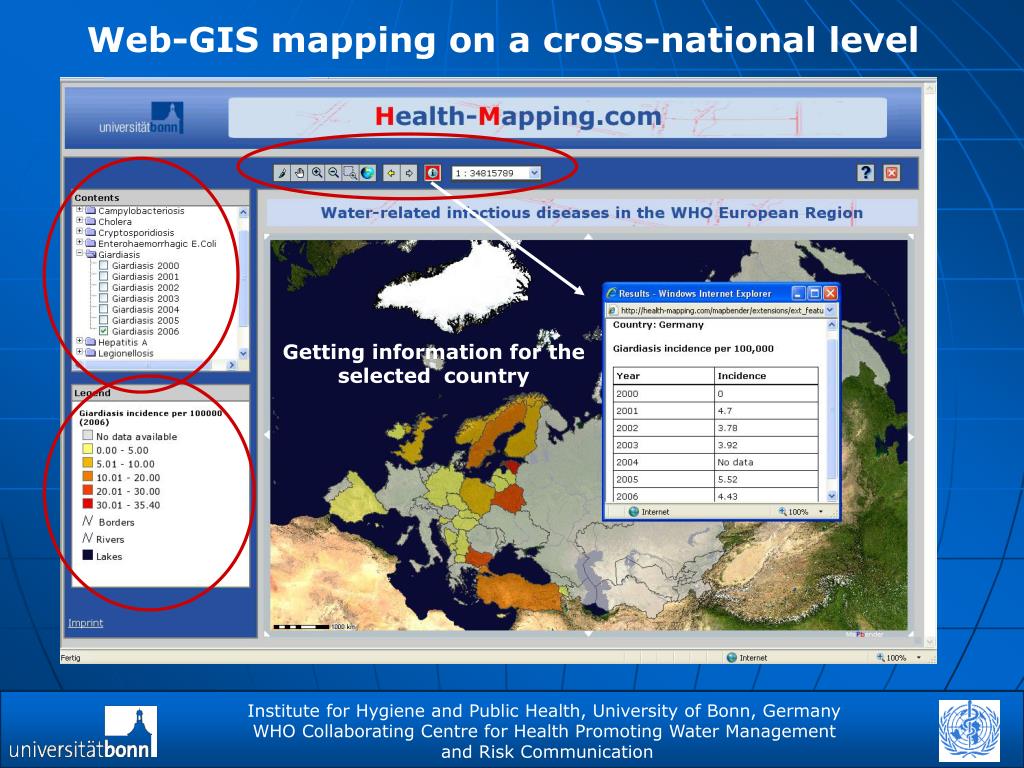Screen dimensions: 1024x768
Task: Click Internet Explorer icon in Results title bar
Action: tap(612, 293)
